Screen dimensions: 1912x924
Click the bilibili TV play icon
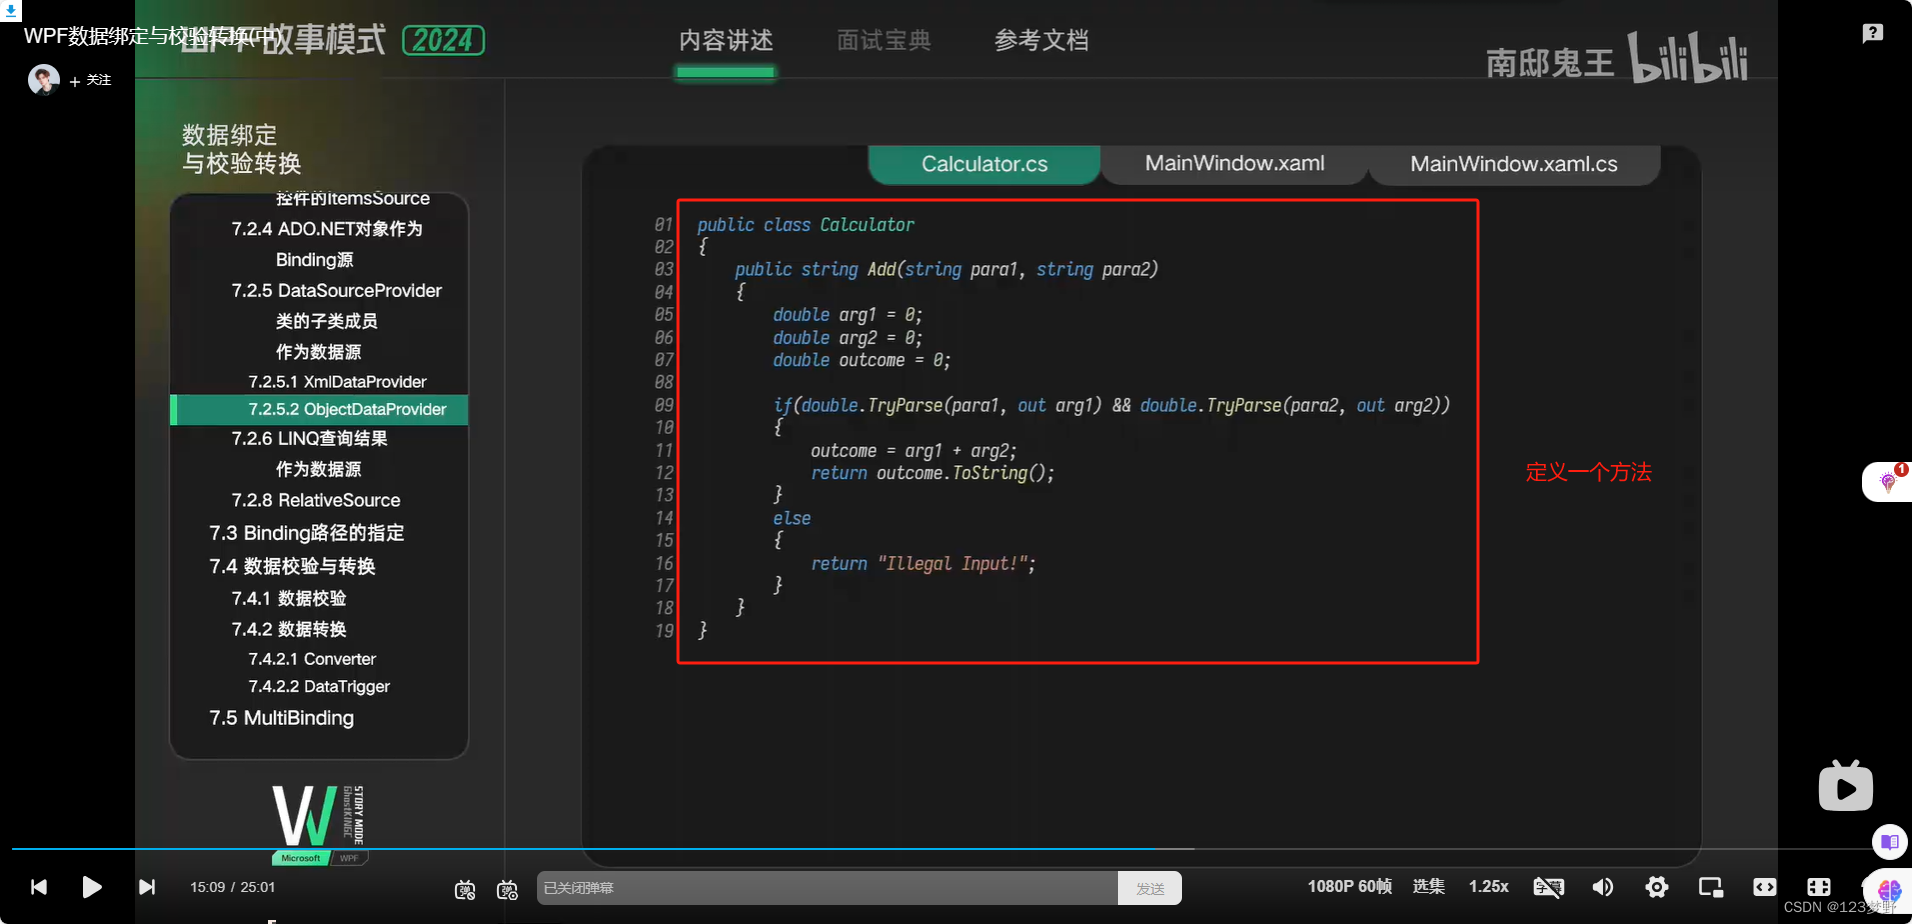(1845, 786)
